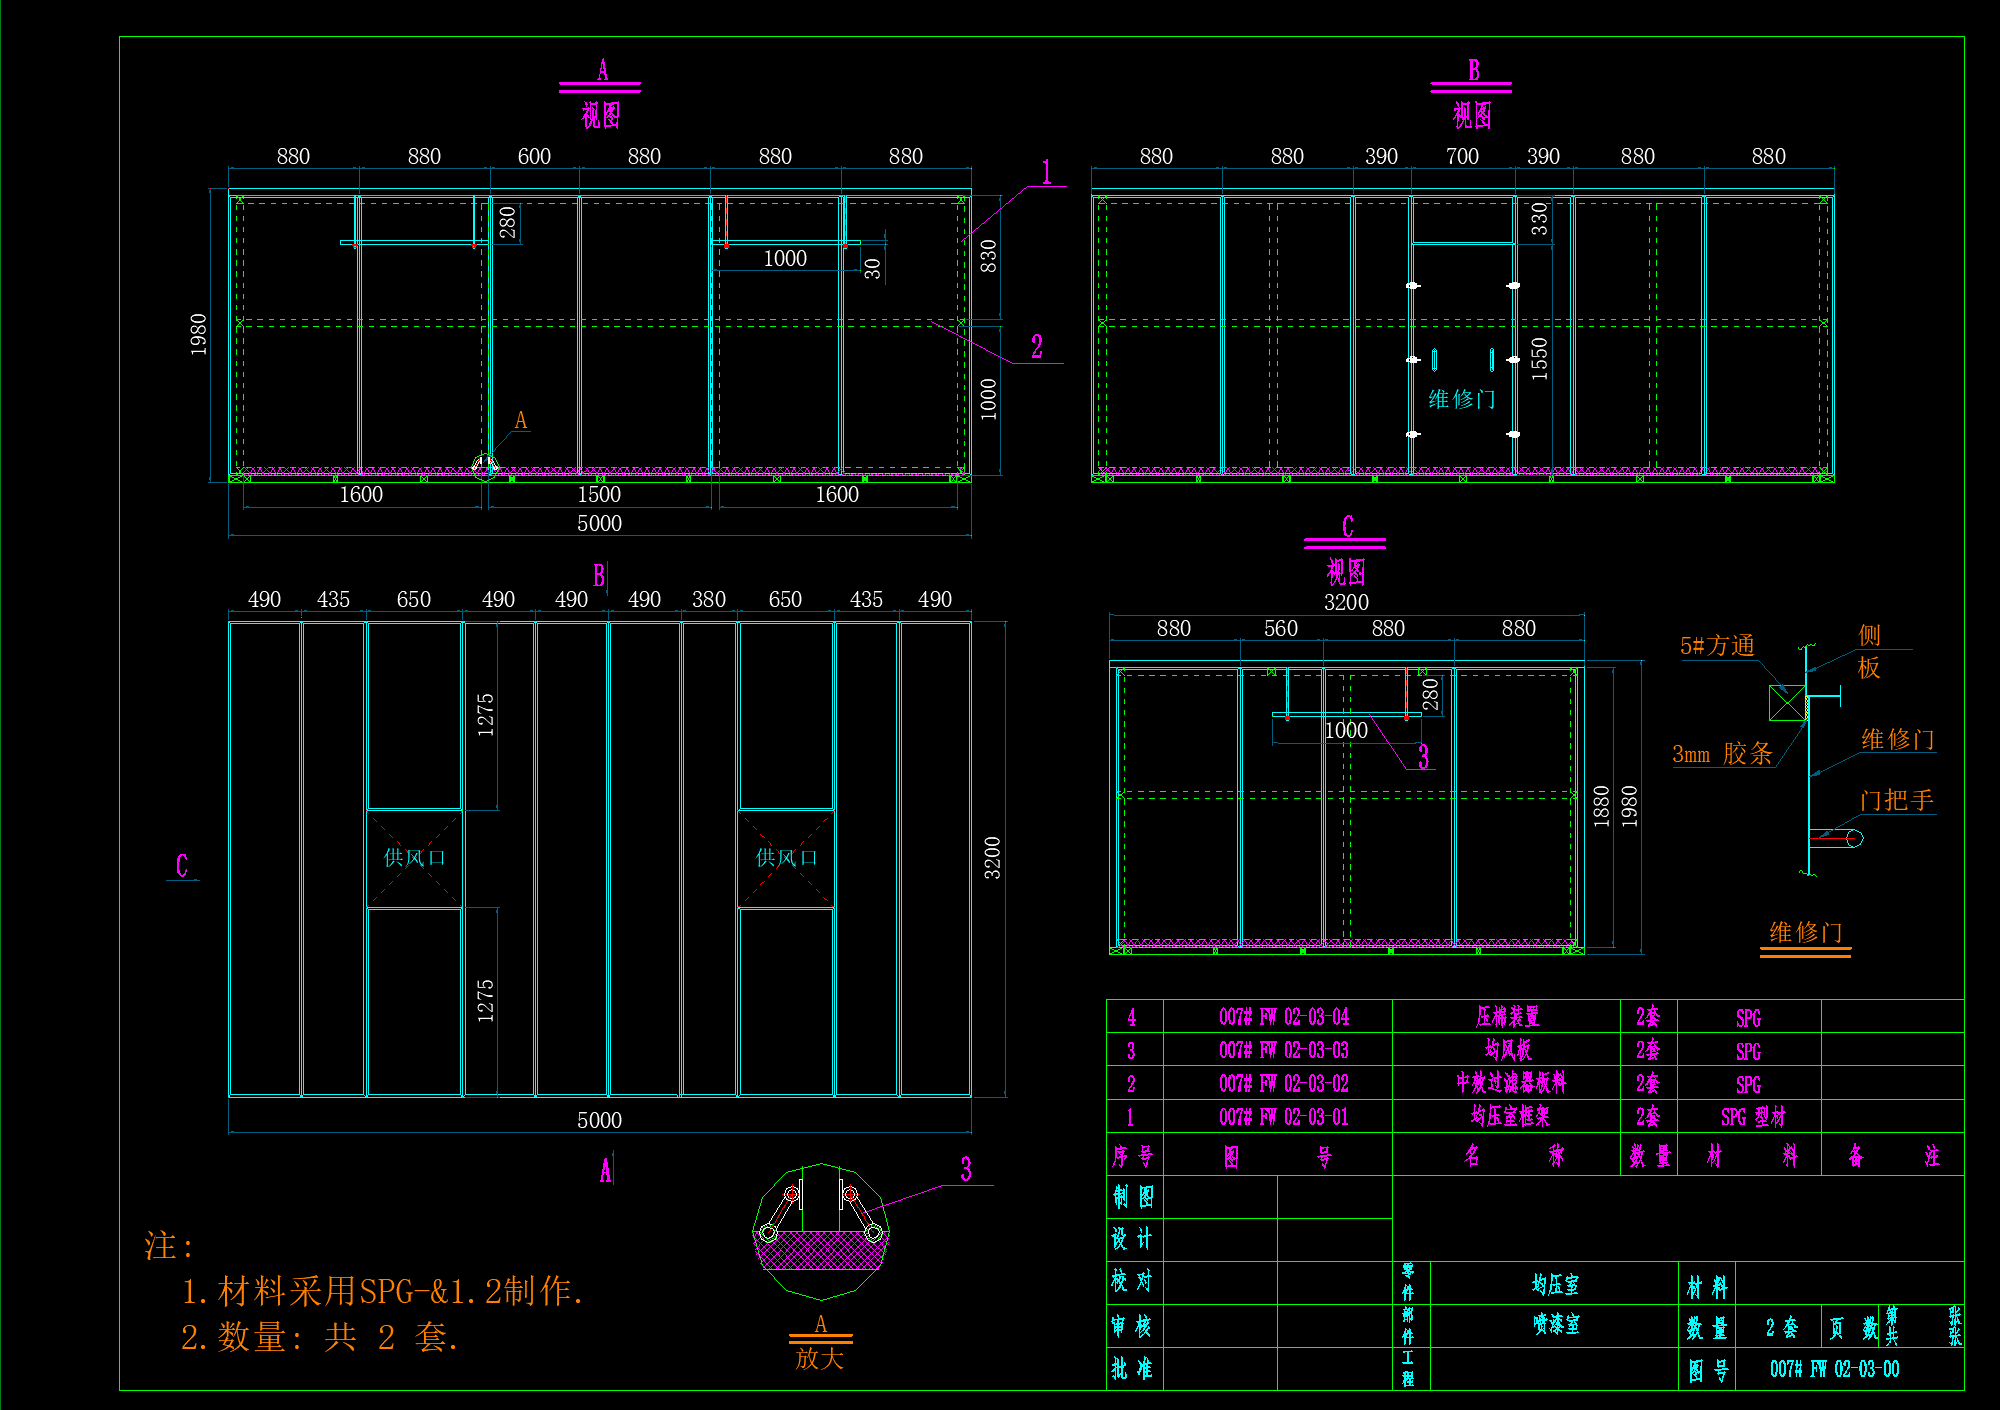Click the 维修门 label in view B
This screenshot has width=2000, height=1410.
pyautogui.click(x=1461, y=399)
